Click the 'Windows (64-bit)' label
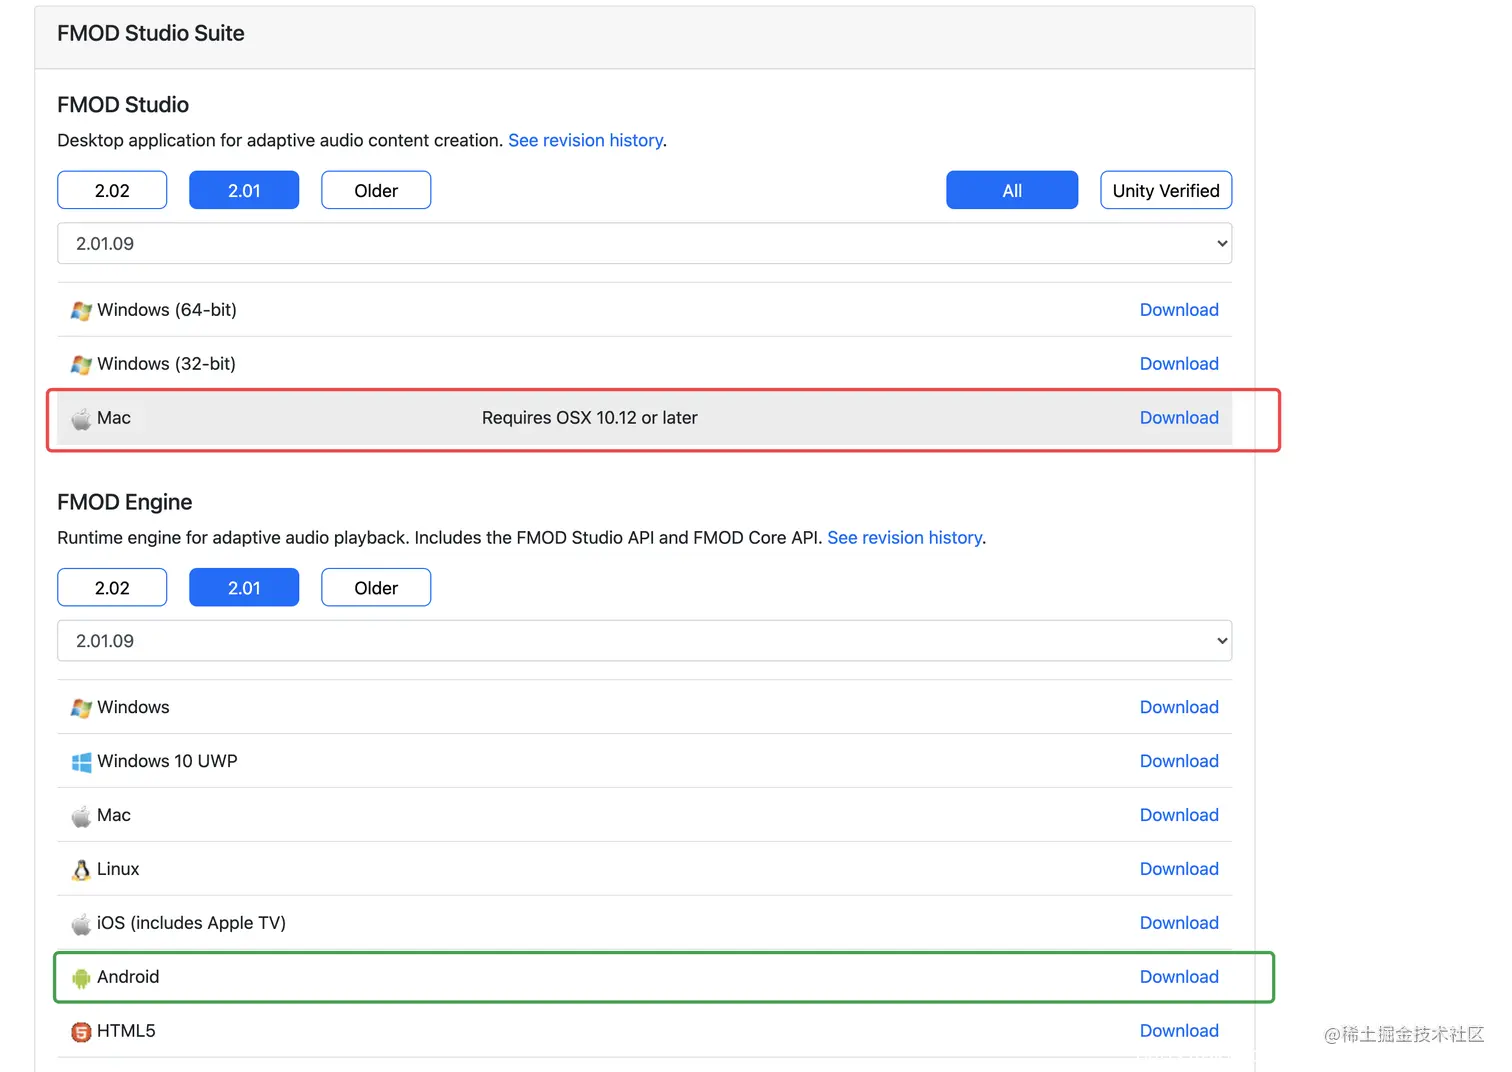Viewport: 1512px width, 1072px height. coord(167,310)
